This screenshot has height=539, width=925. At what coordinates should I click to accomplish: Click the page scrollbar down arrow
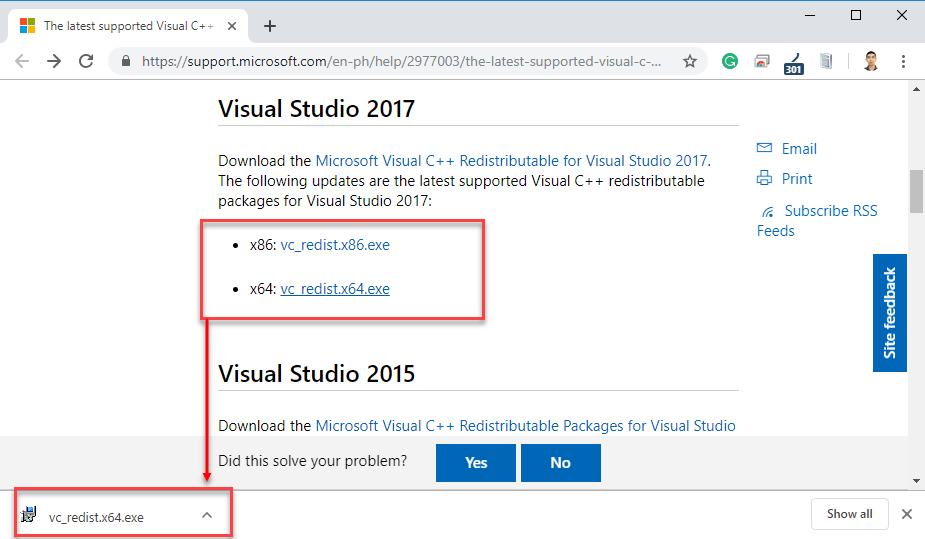(916, 481)
